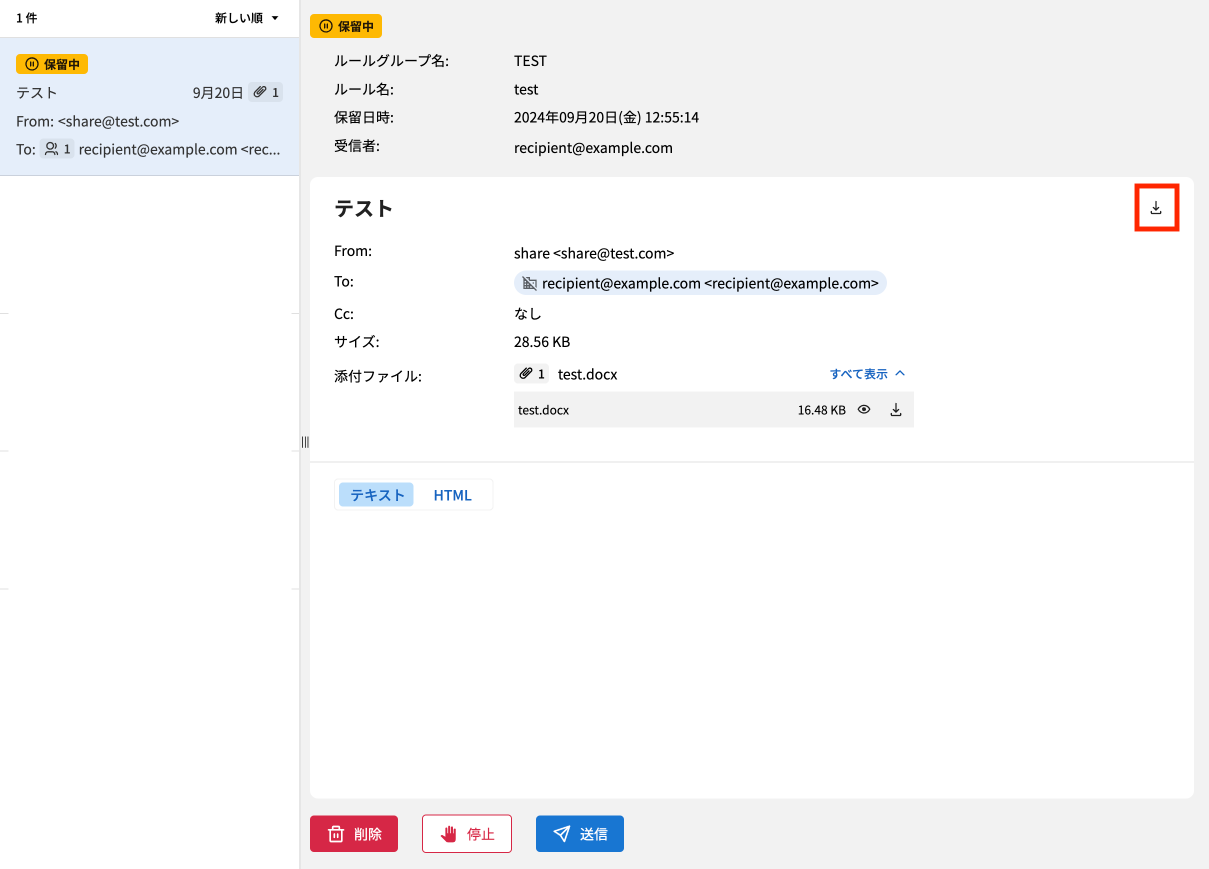The height and width of the screenshot is (869, 1209).
Task: Click the 受信者 recipient@example.com value
Action: coord(593,148)
